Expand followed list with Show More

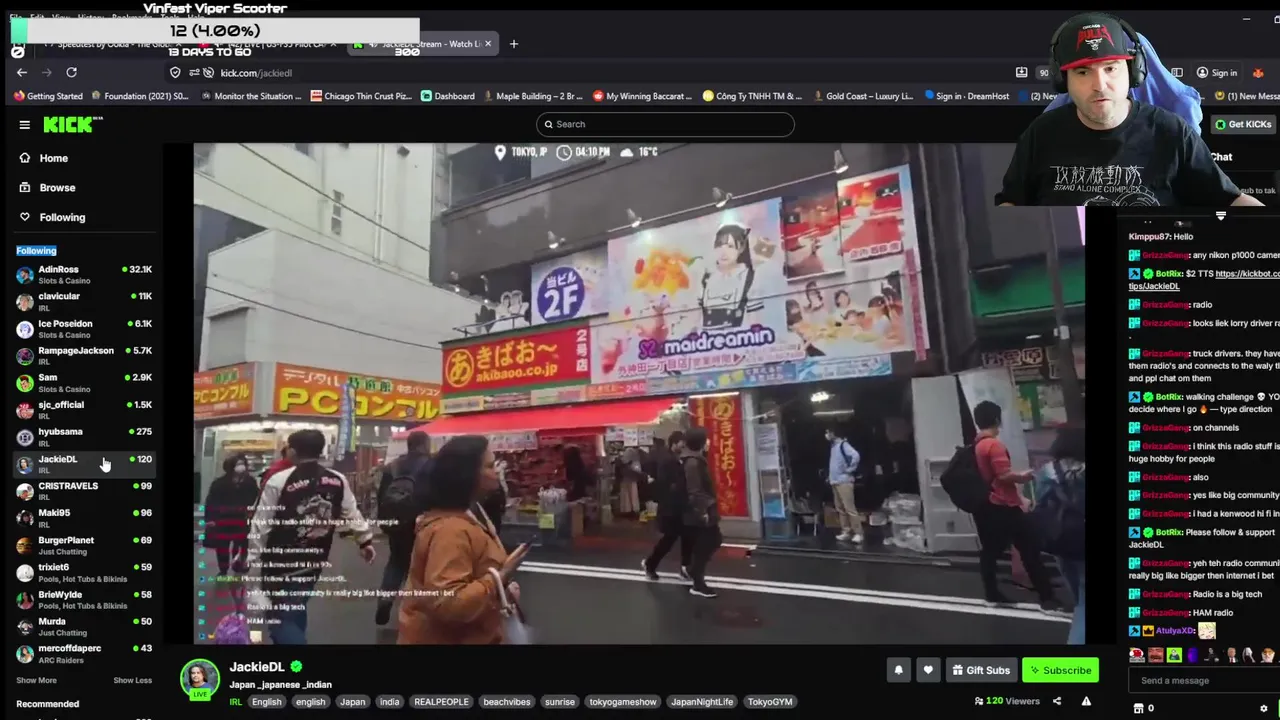36,680
